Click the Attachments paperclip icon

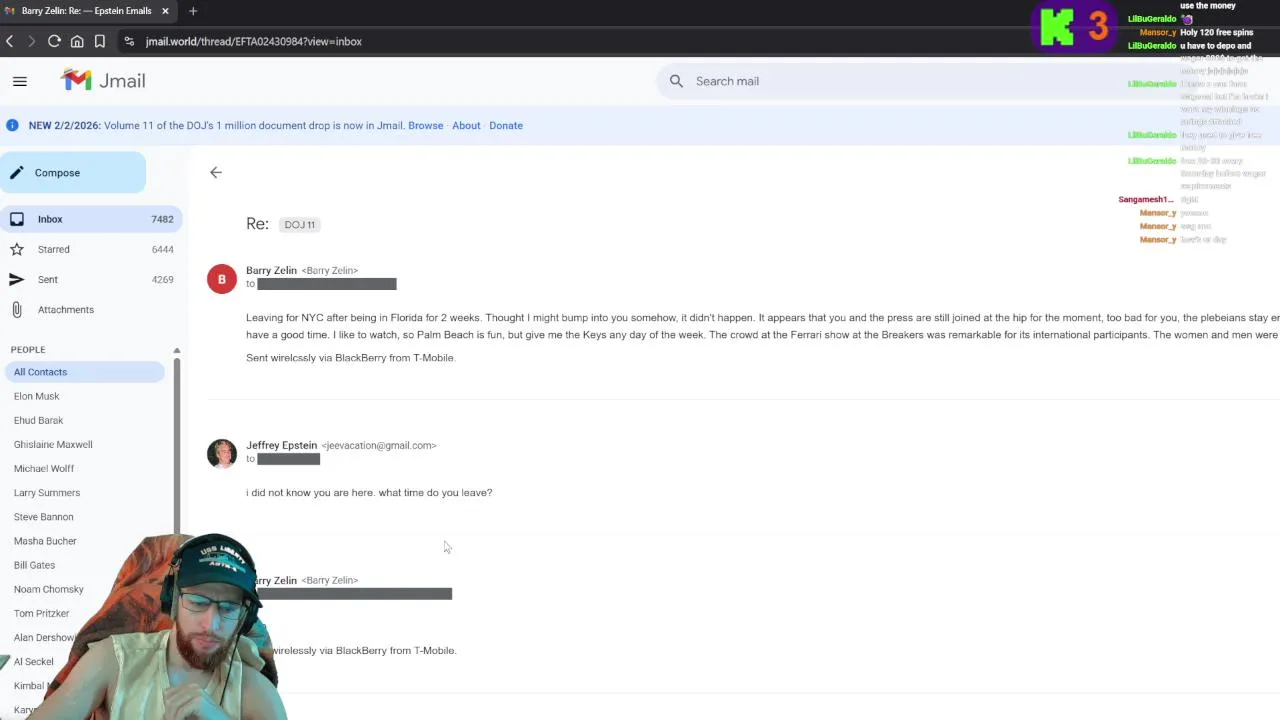[x=16, y=309]
